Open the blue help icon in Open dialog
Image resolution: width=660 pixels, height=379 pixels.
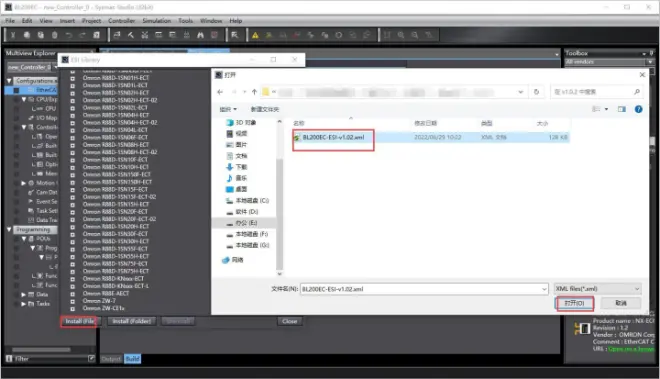click(639, 109)
